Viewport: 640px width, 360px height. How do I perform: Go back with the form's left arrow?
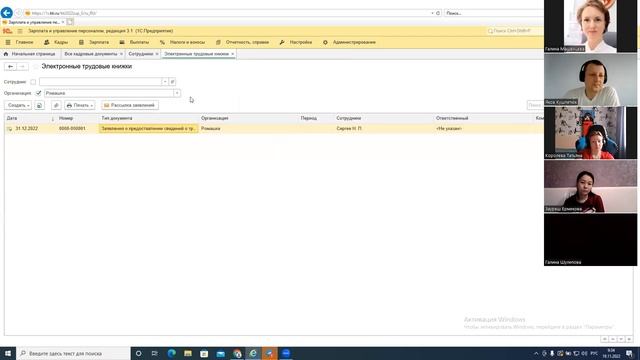click(11, 67)
